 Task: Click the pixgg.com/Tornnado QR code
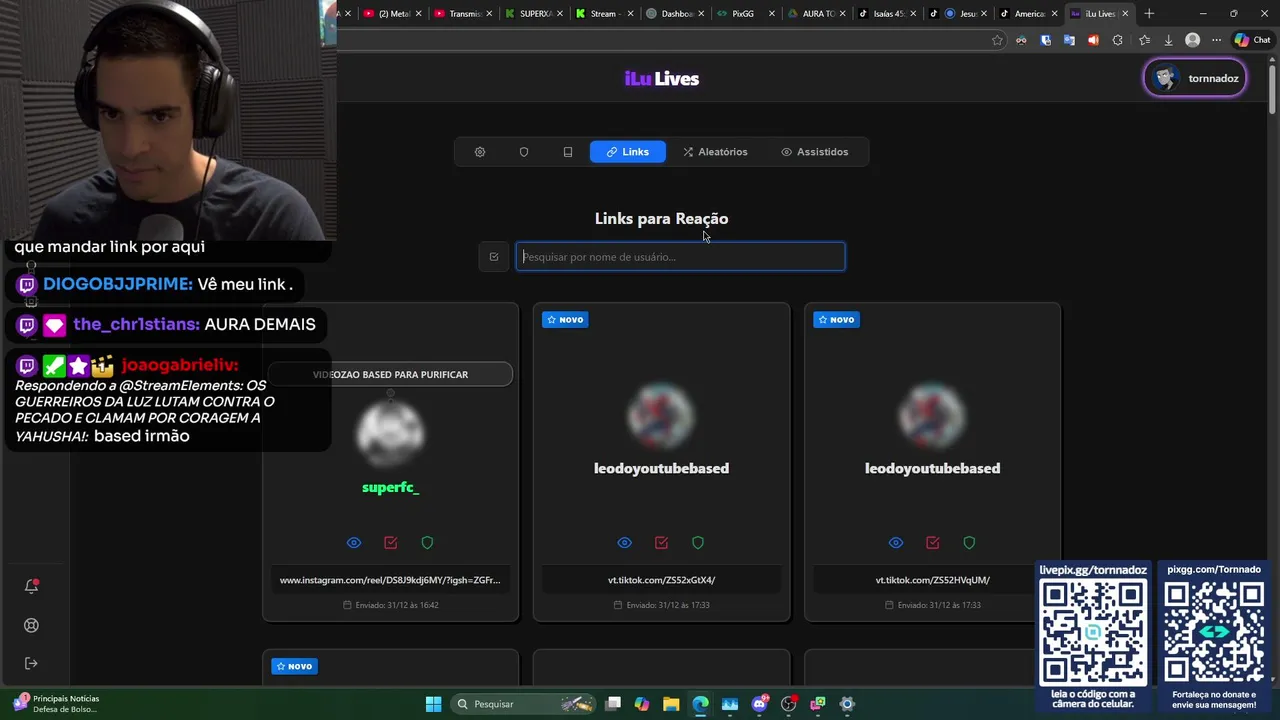(1214, 633)
